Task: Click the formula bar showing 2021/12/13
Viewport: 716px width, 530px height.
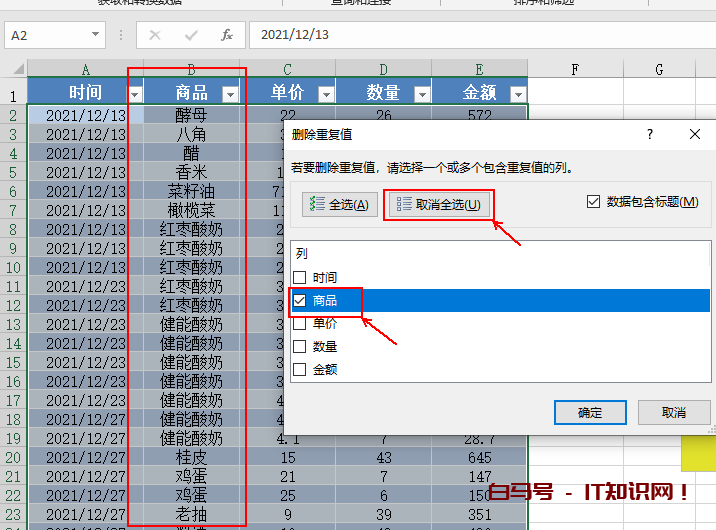Action: click(x=482, y=35)
